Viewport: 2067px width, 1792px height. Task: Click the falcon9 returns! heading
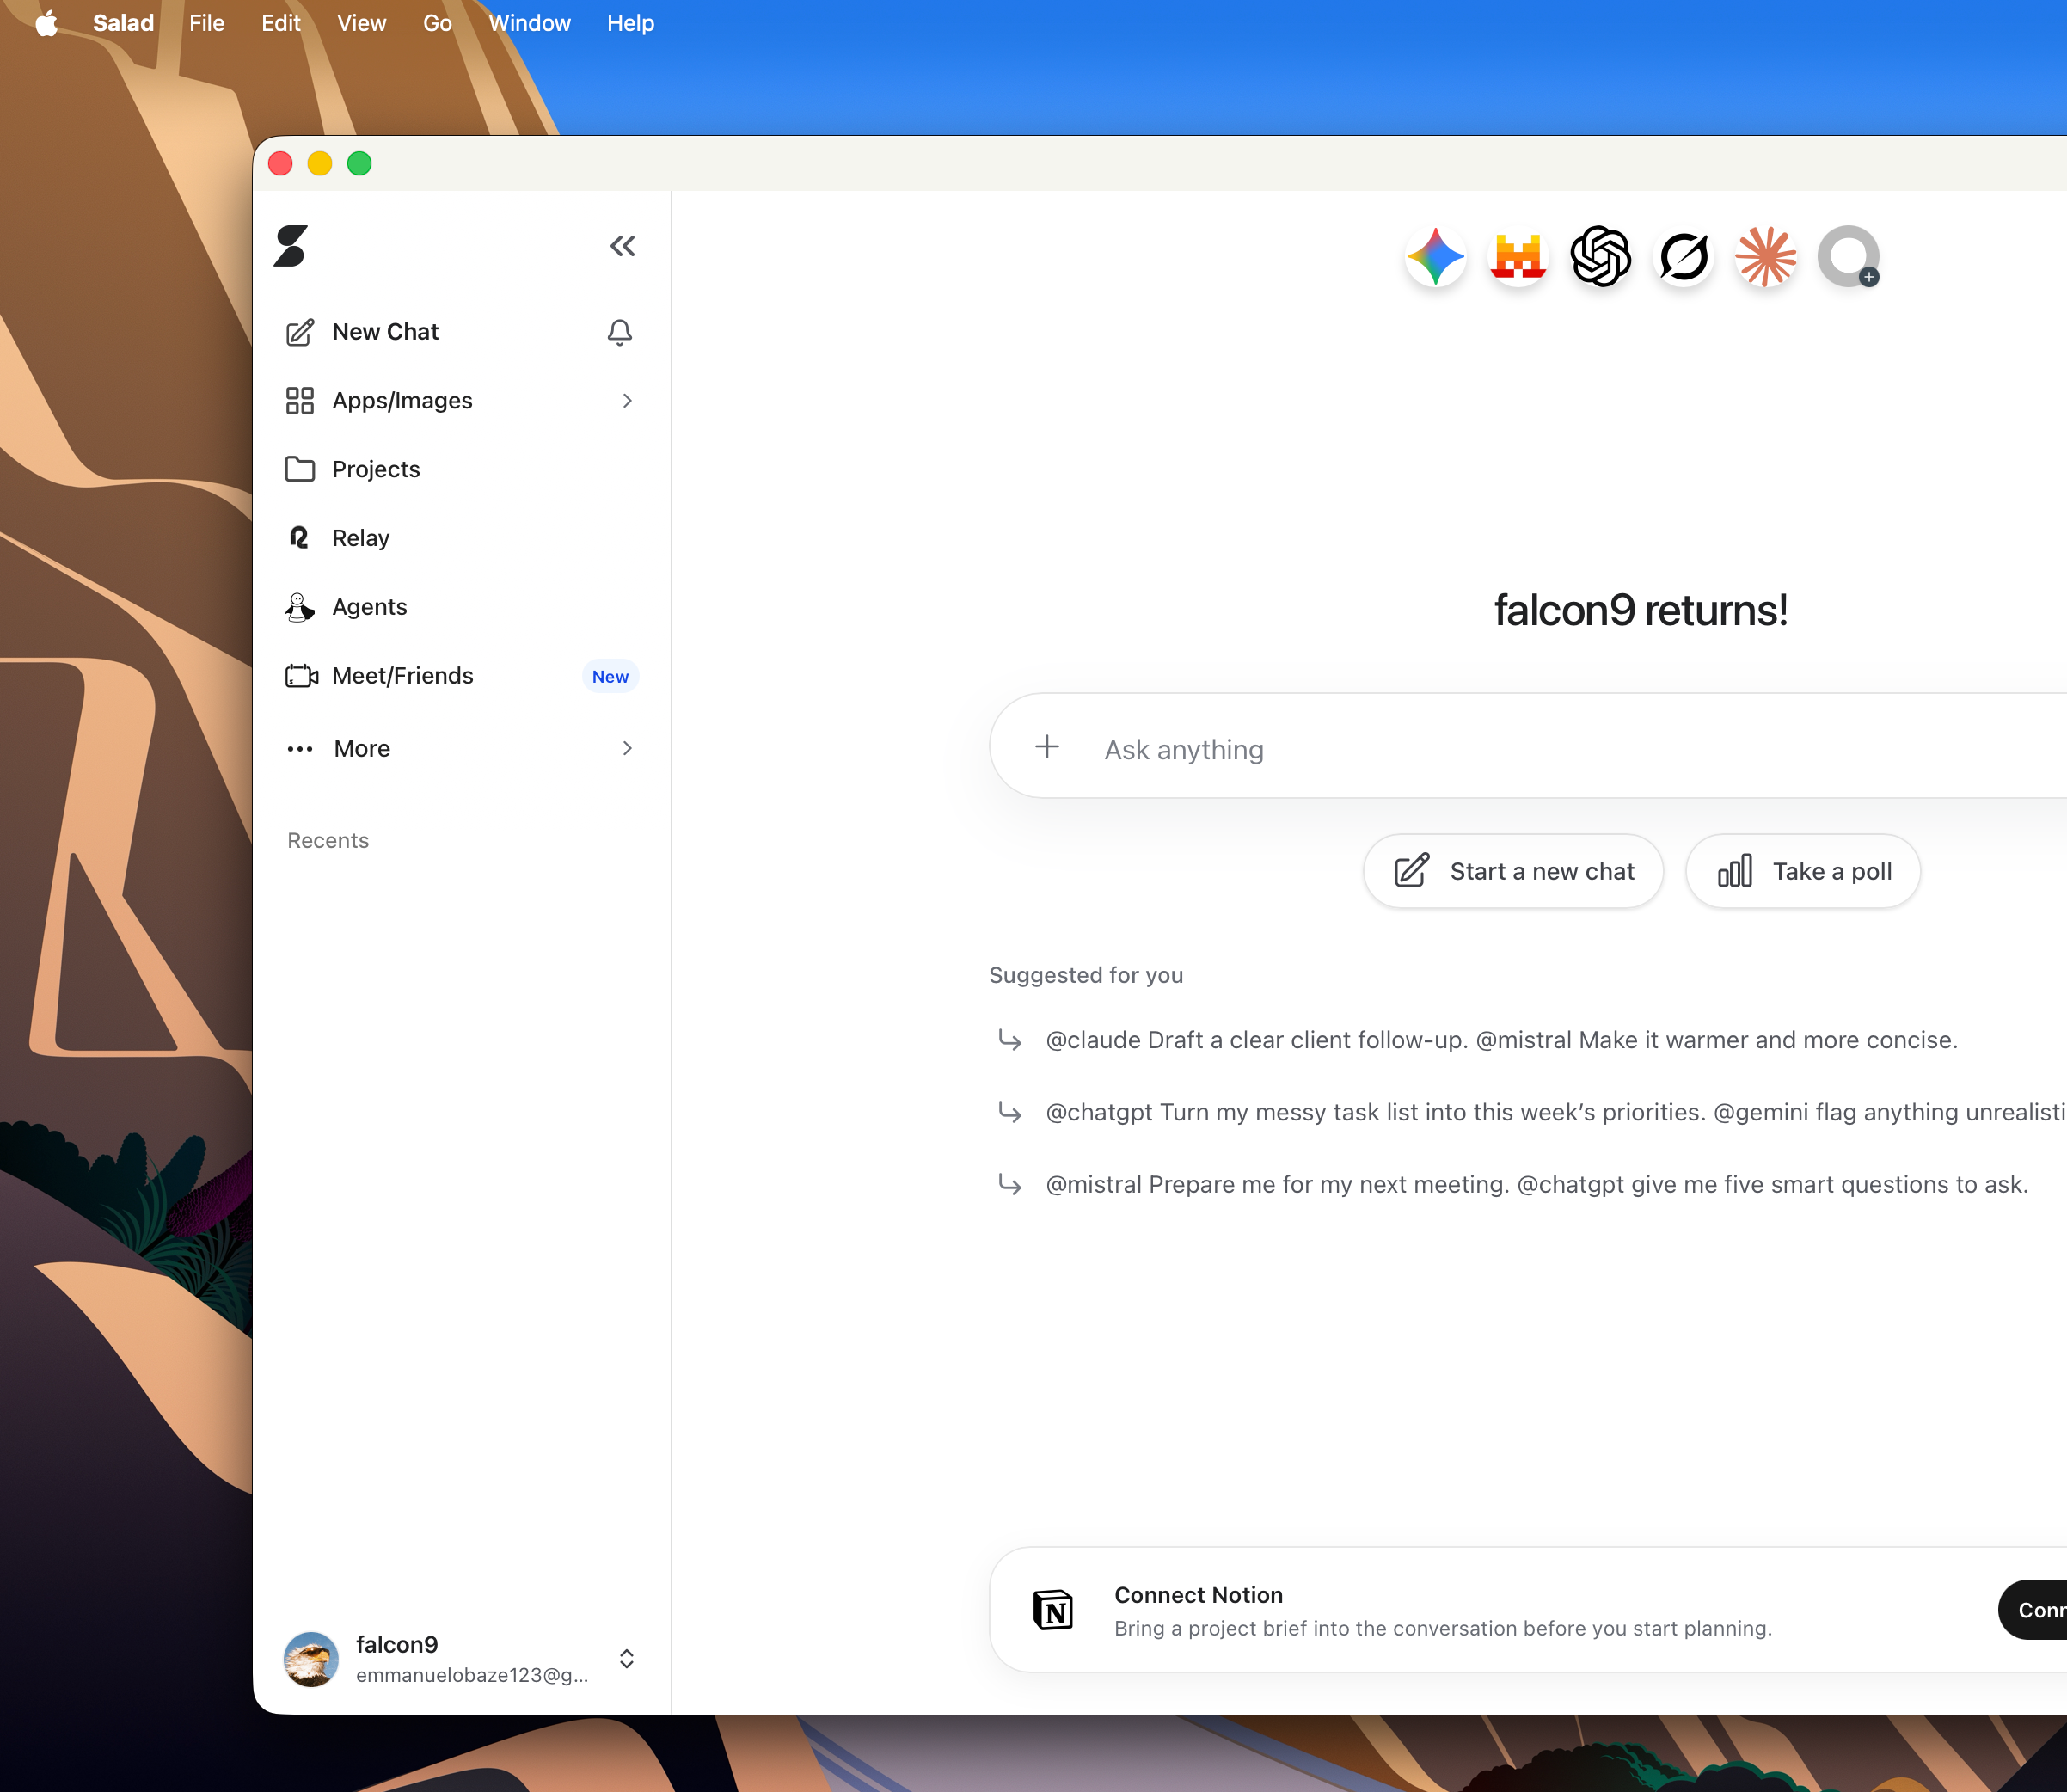[1640, 610]
